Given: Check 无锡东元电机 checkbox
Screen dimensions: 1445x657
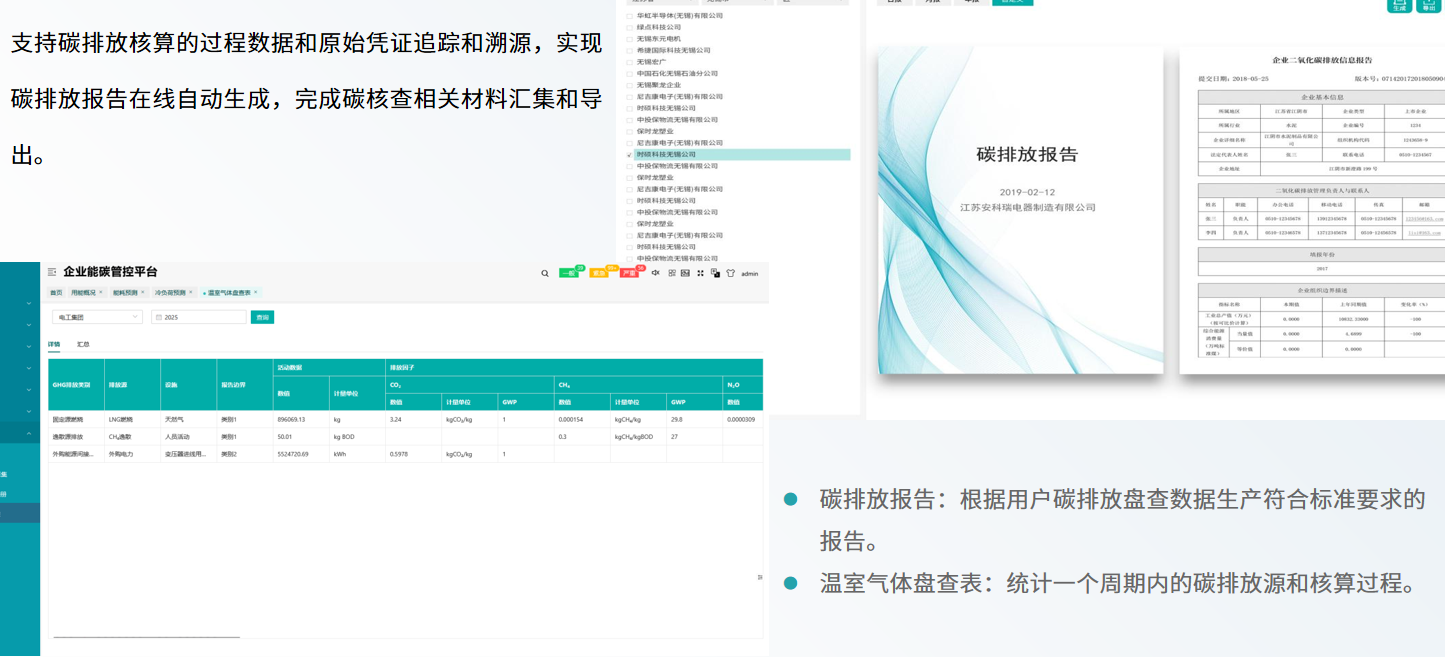Looking at the screenshot, I should [629, 39].
